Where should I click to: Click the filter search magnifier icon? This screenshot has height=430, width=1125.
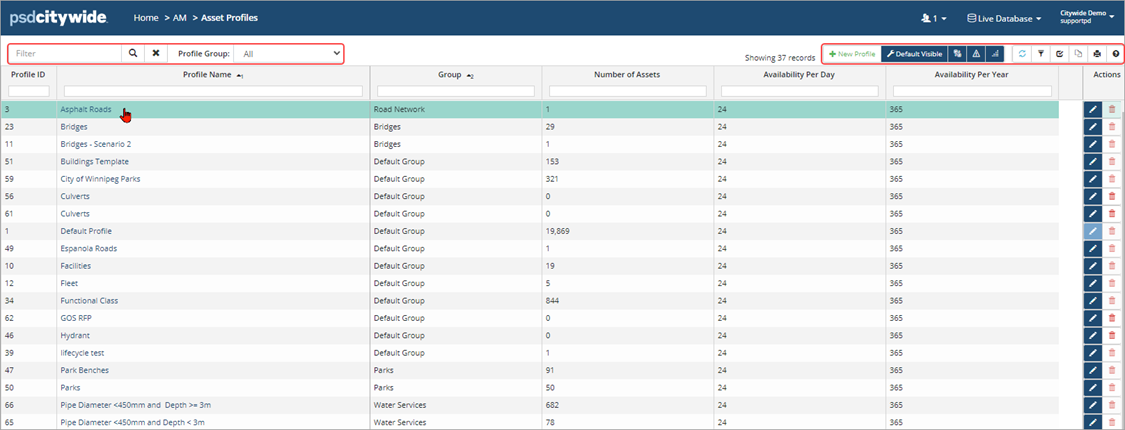point(133,53)
